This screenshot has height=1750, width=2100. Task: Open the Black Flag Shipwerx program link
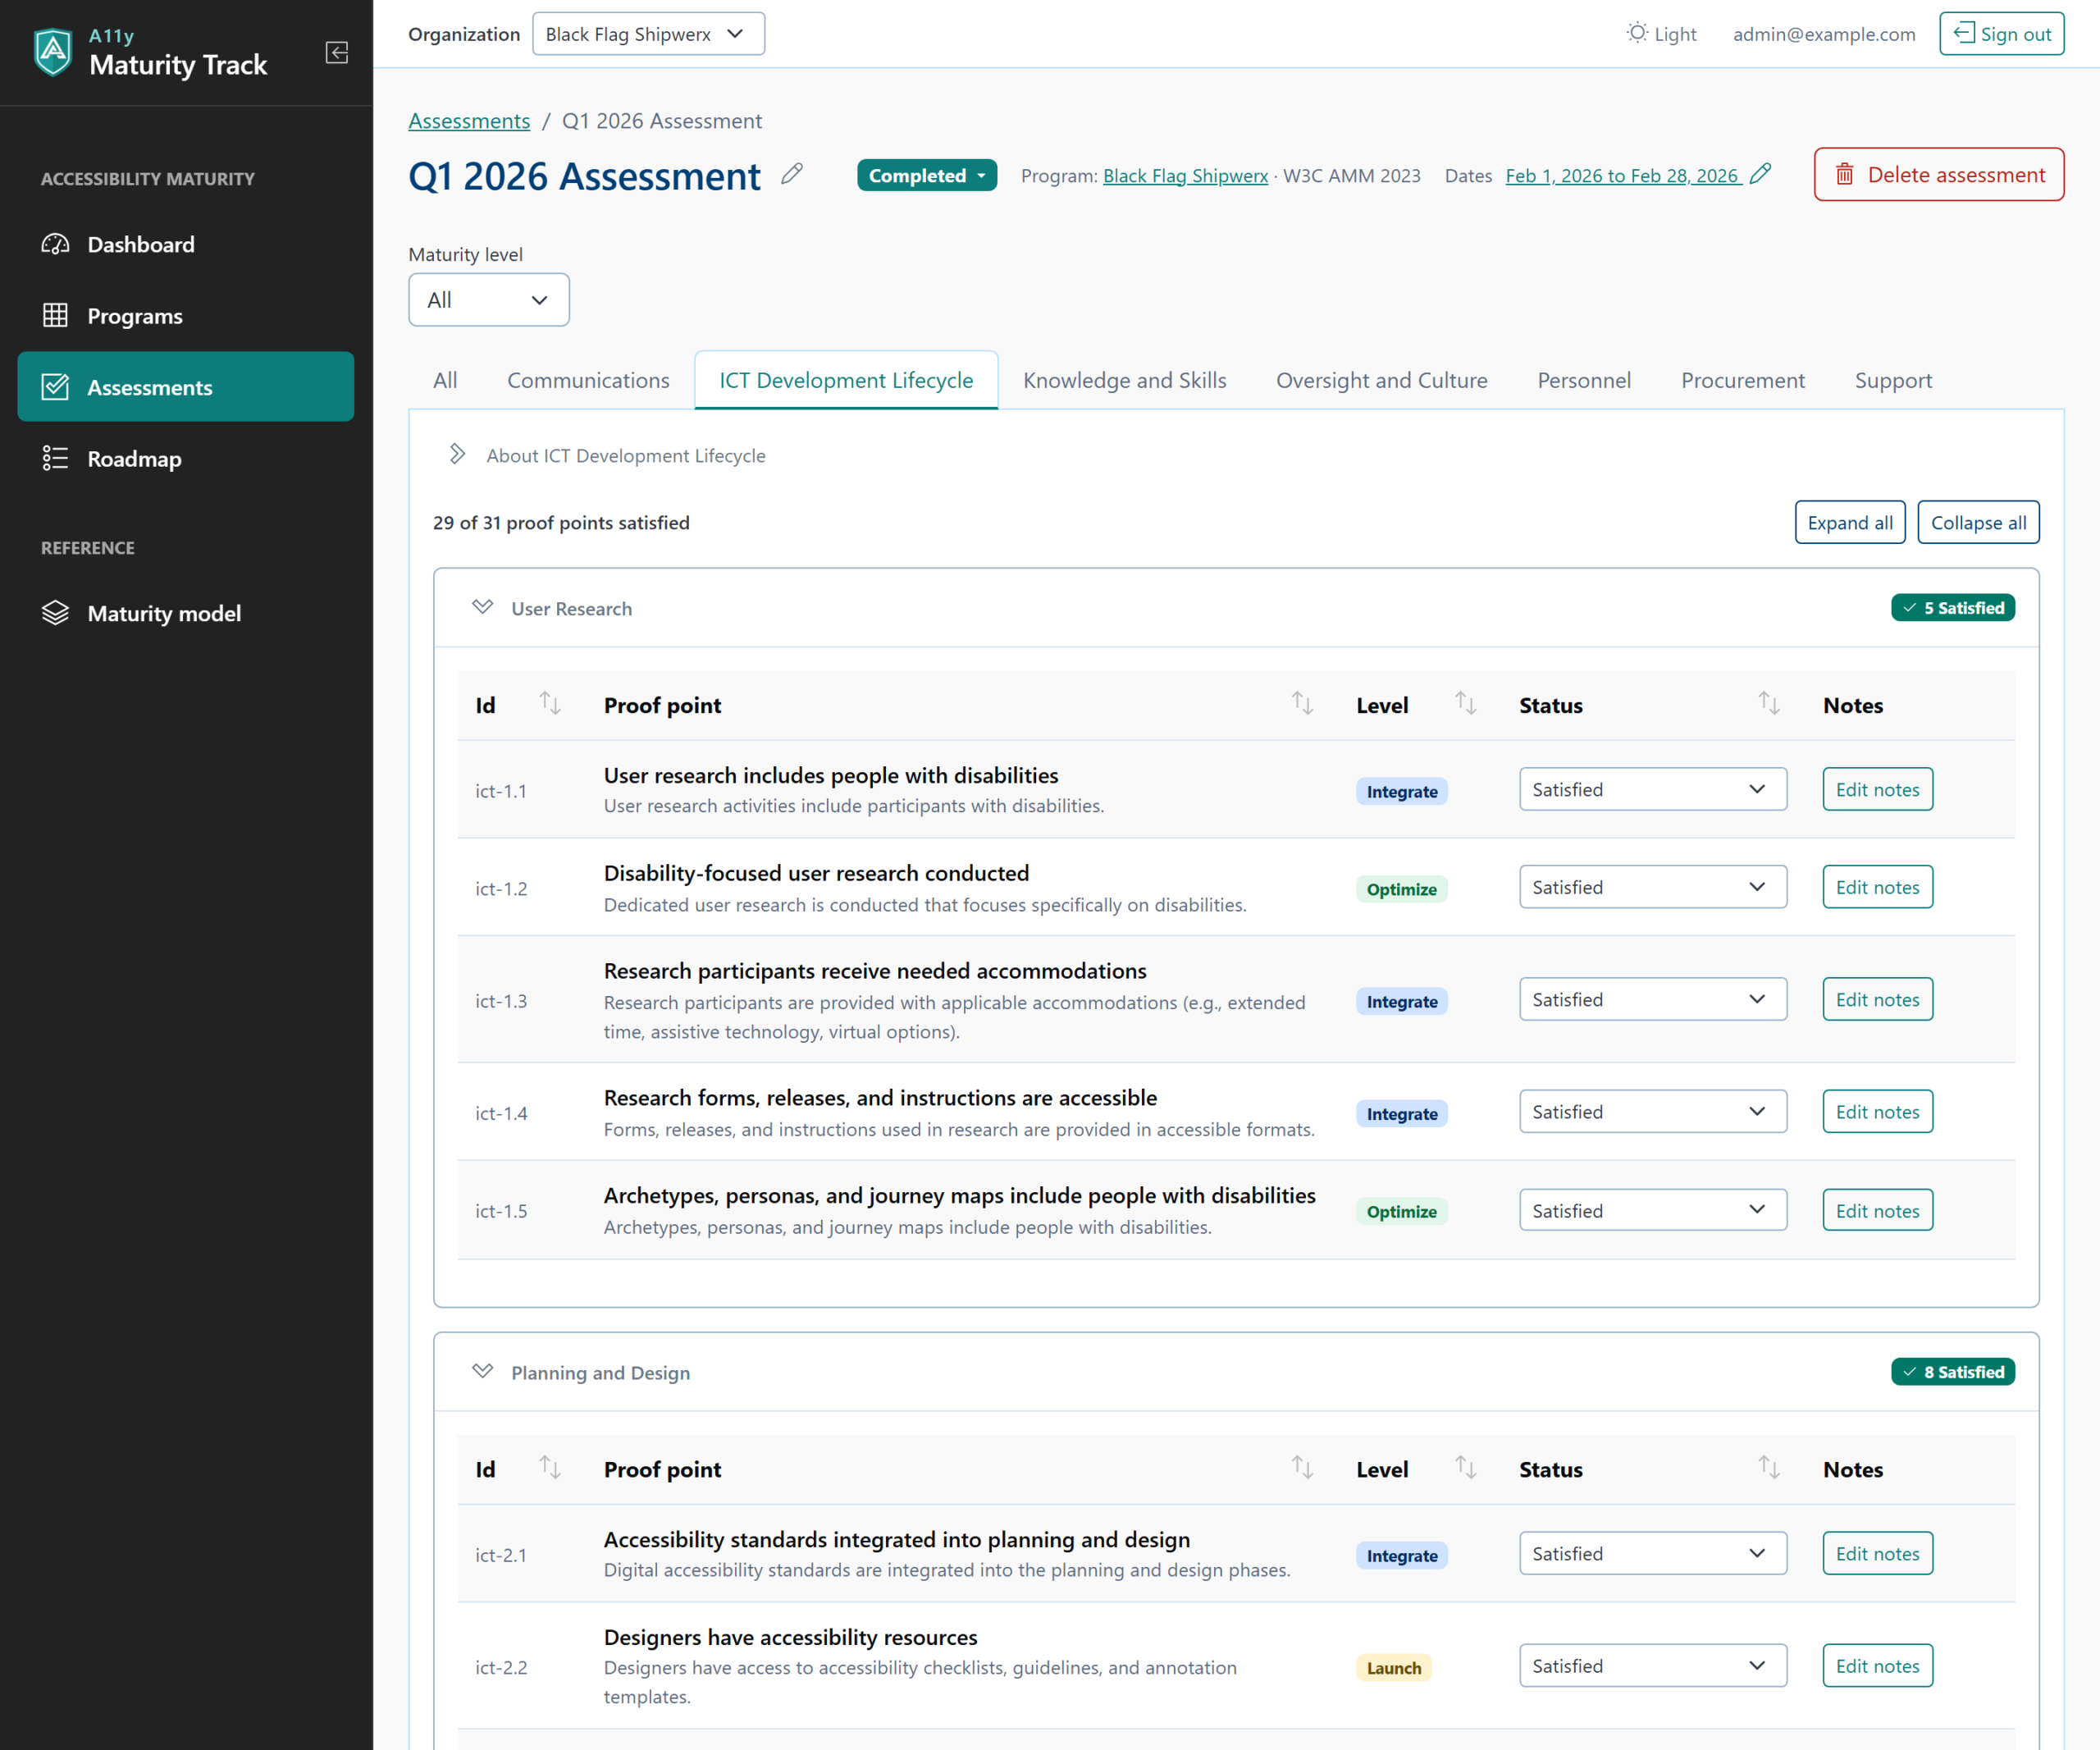pos(1185,176)
